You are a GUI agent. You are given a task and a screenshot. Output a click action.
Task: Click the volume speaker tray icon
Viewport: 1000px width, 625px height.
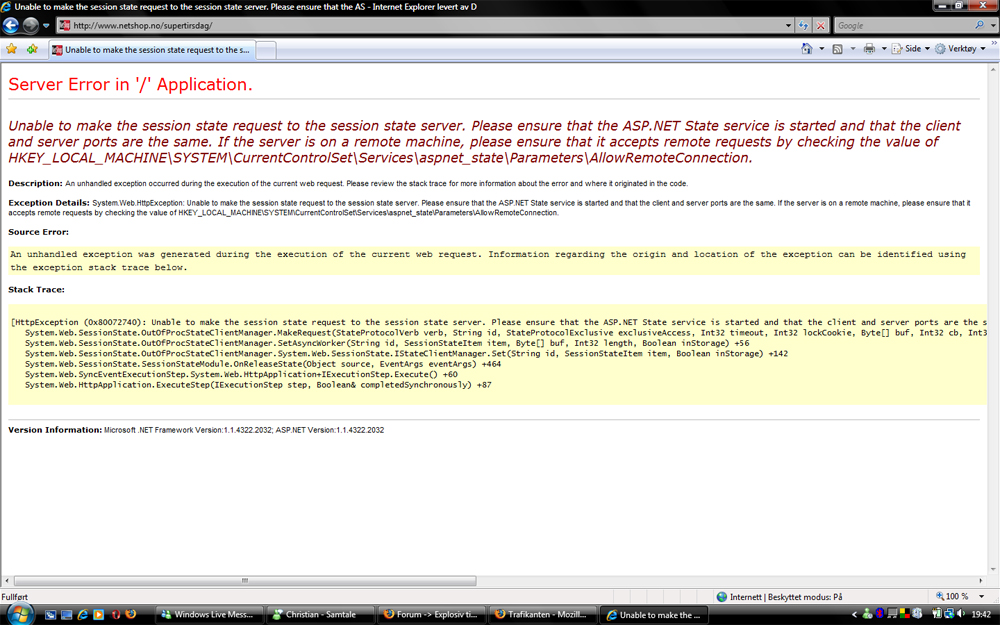pos(960,614)
